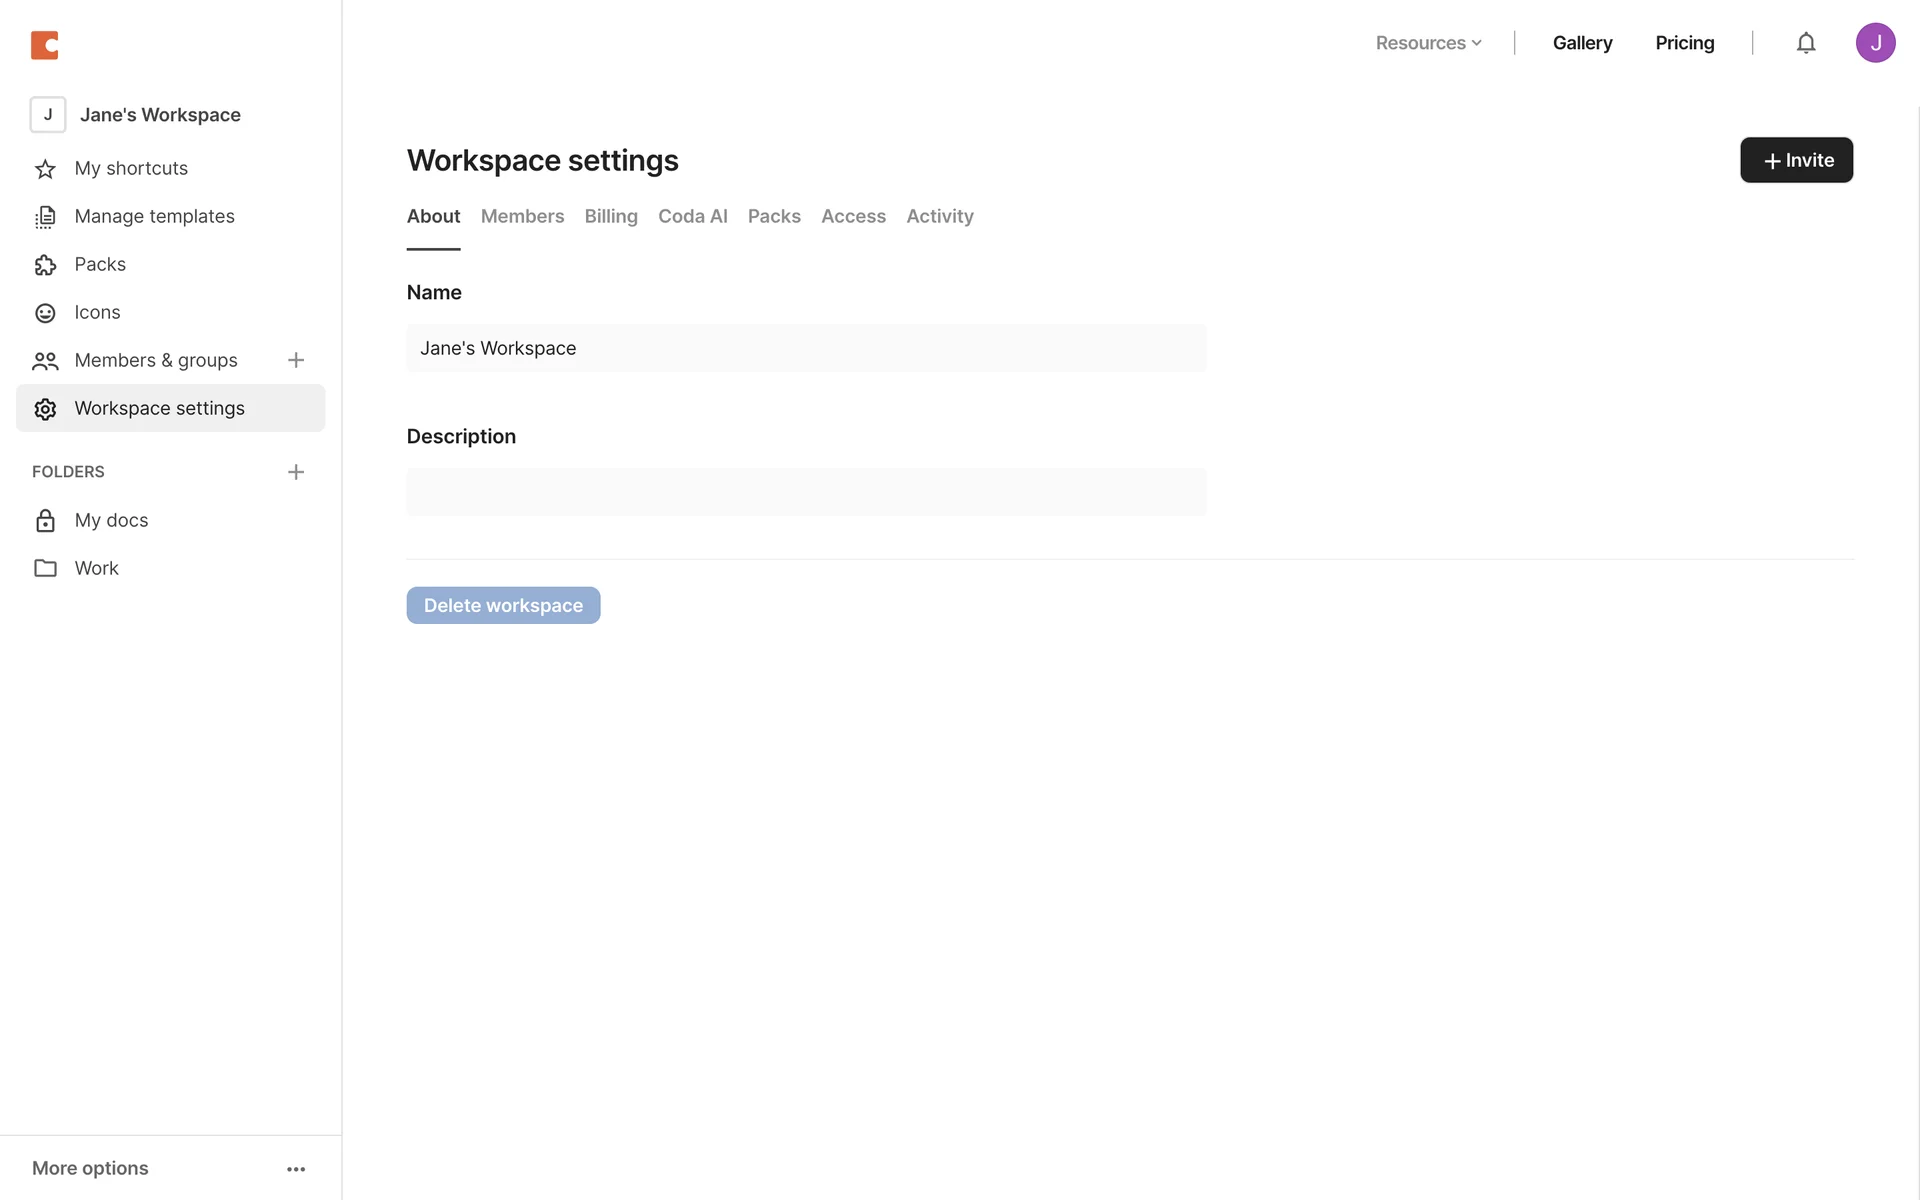
Task: Click the Manage templates icon
Action: pyautogui.click(x=45, y=217)
